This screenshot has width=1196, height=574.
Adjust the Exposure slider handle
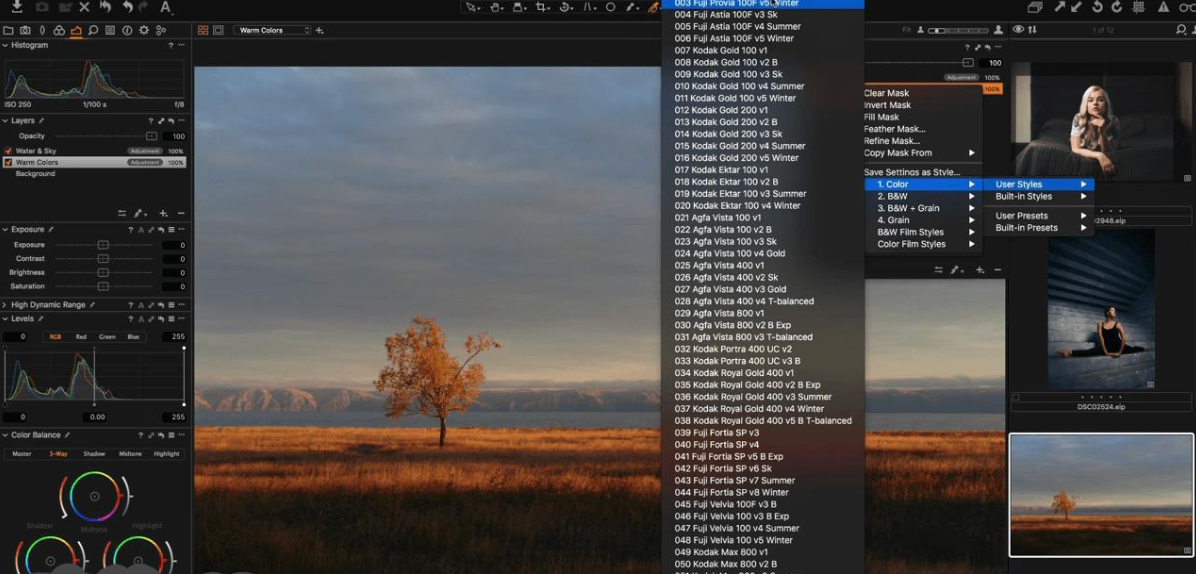(x=103, y=245)
